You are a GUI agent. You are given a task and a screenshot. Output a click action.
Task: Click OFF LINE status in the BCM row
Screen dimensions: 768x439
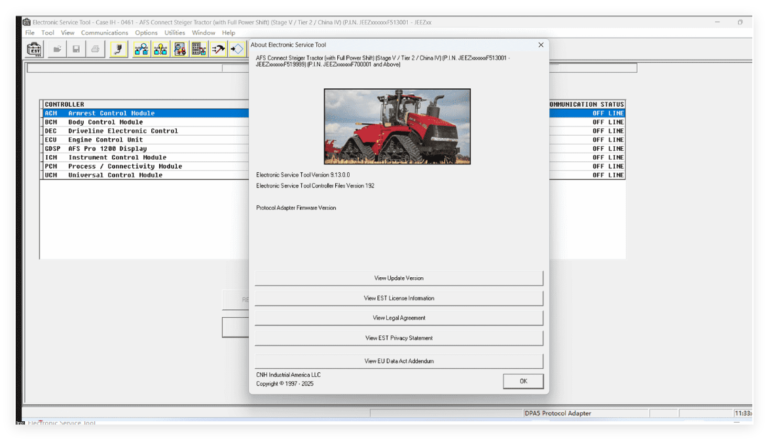[x=608, y=122]
